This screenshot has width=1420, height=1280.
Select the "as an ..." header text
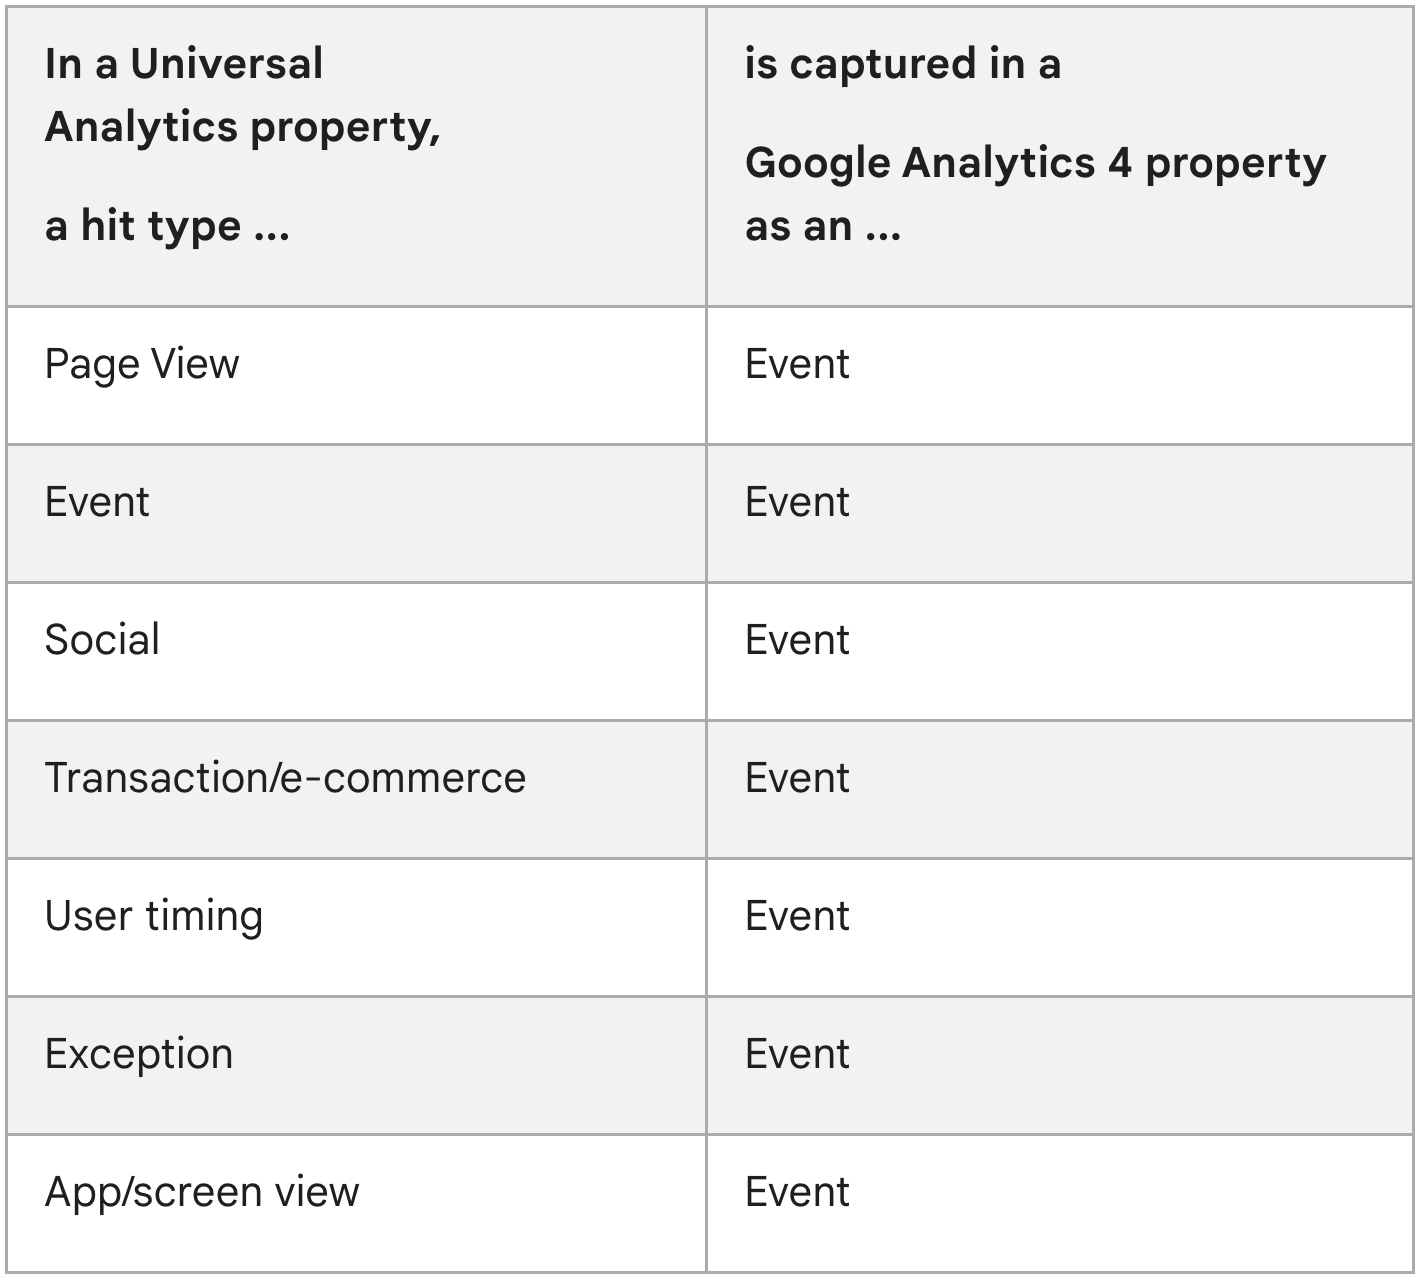click(823, 226)
